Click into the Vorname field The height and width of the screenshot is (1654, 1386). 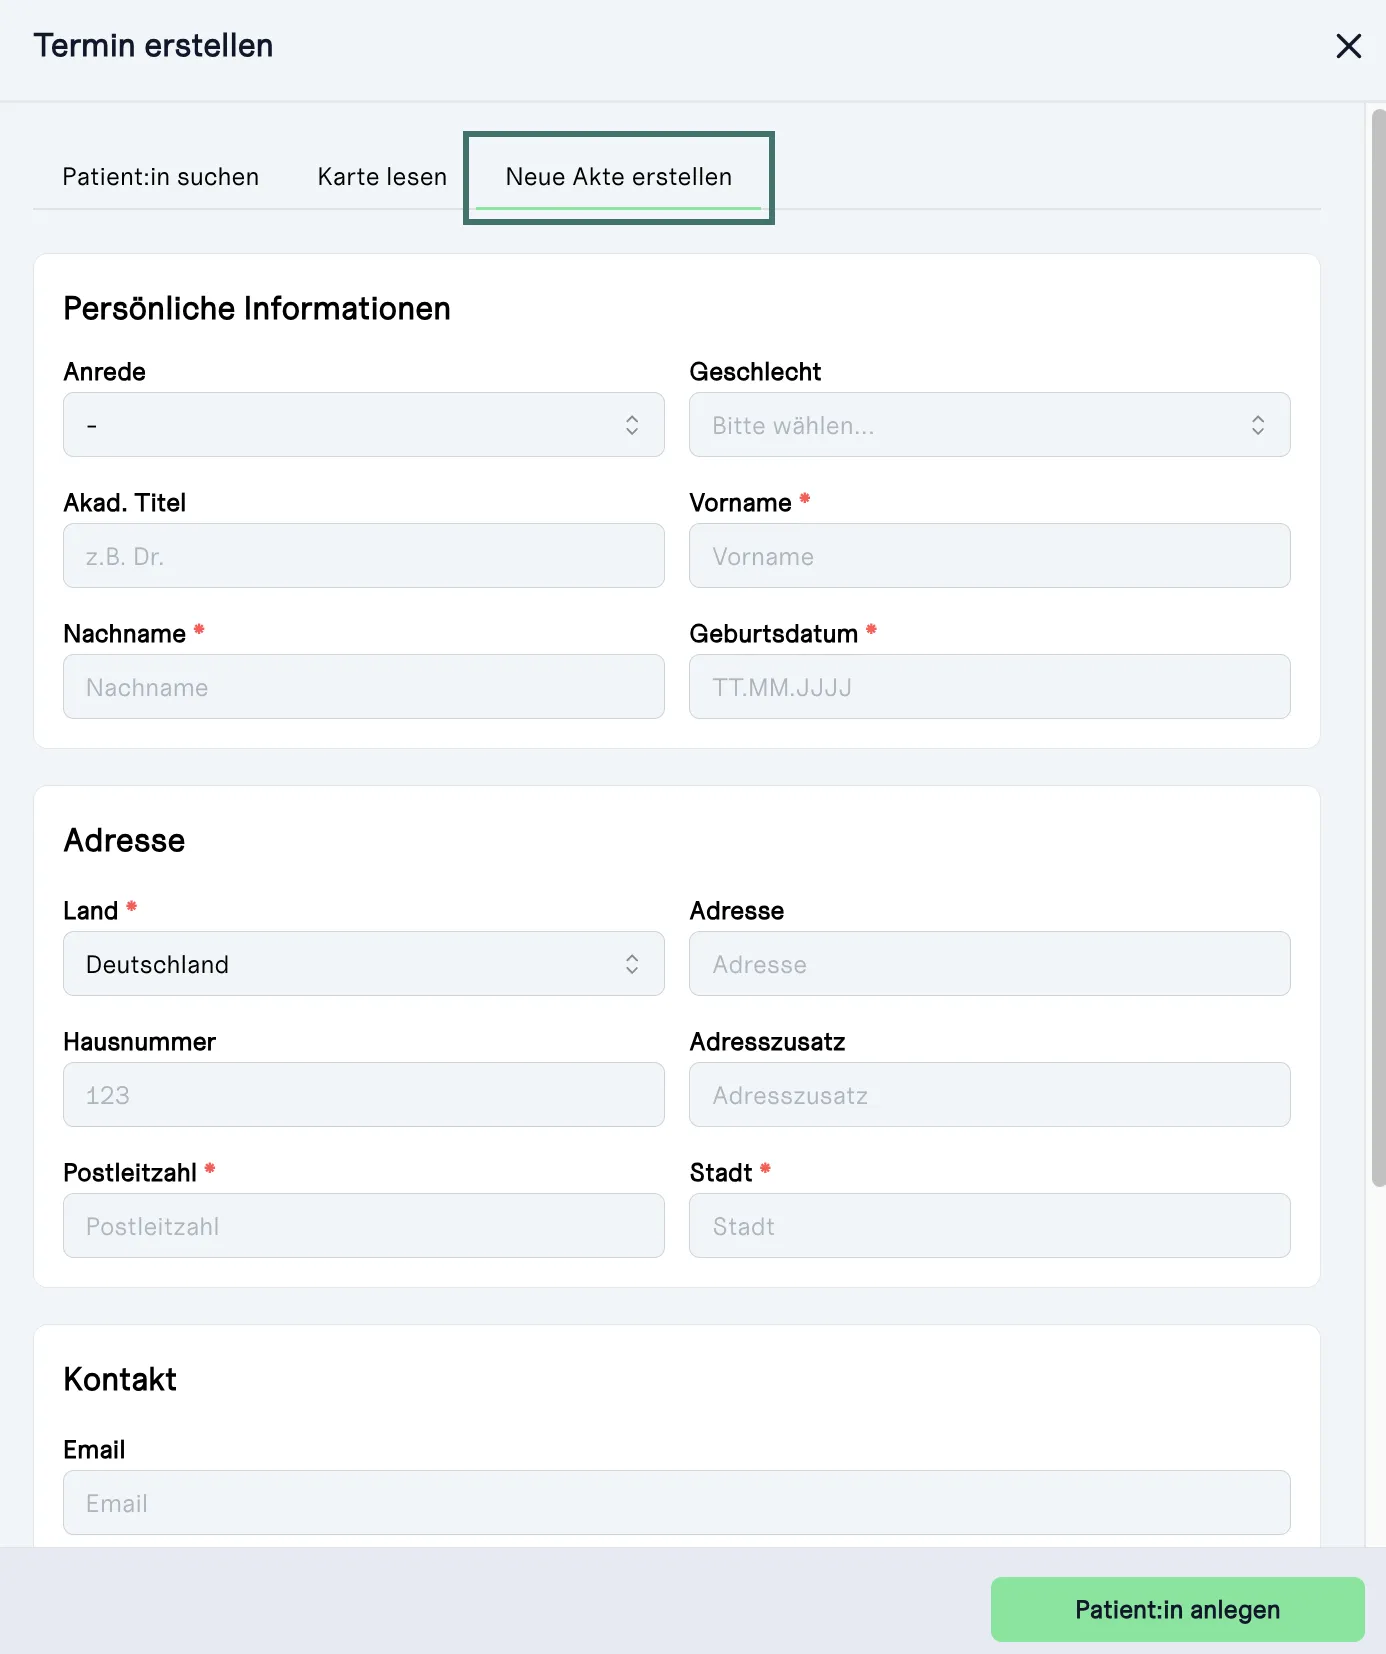pos(990,556)
